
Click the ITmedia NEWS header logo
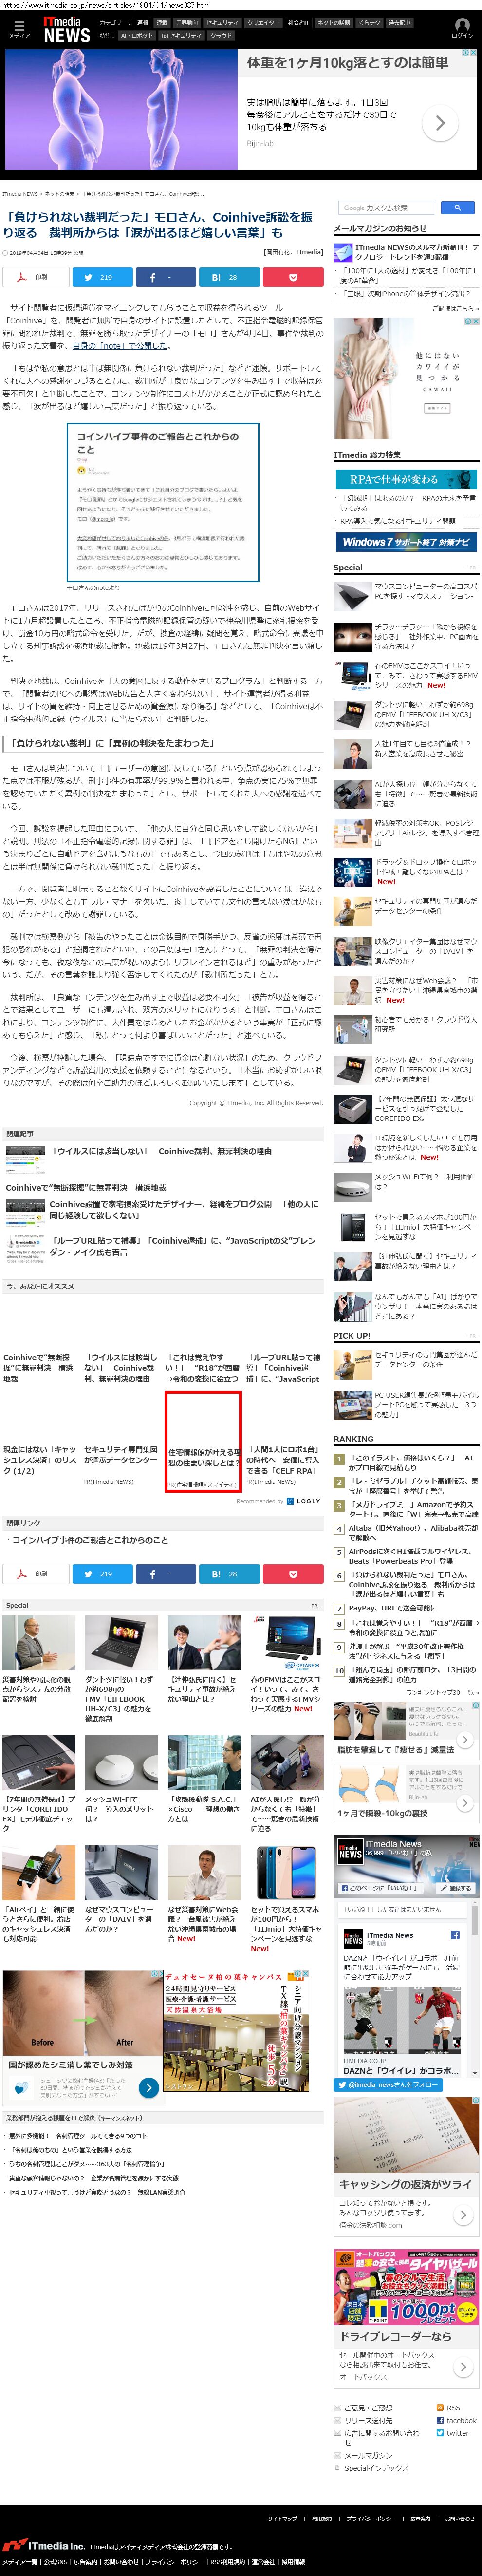pyautogui.click(x=66, y=29)
